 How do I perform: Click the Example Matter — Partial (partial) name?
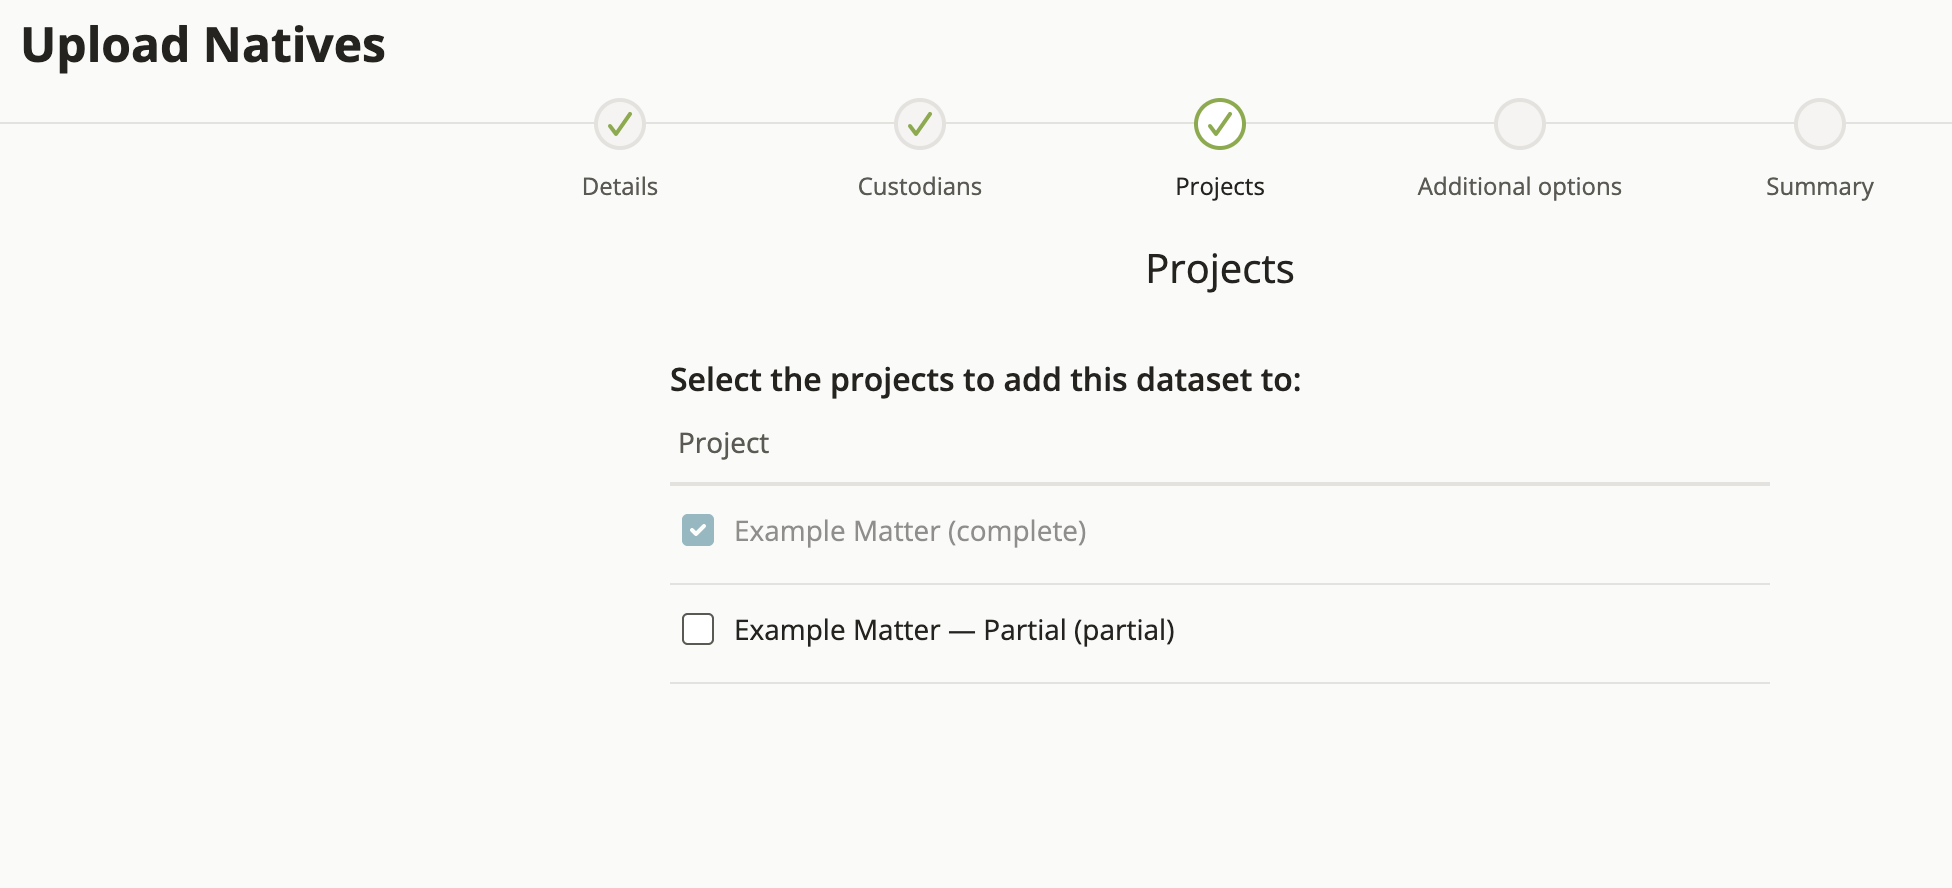tap(954, 630)
